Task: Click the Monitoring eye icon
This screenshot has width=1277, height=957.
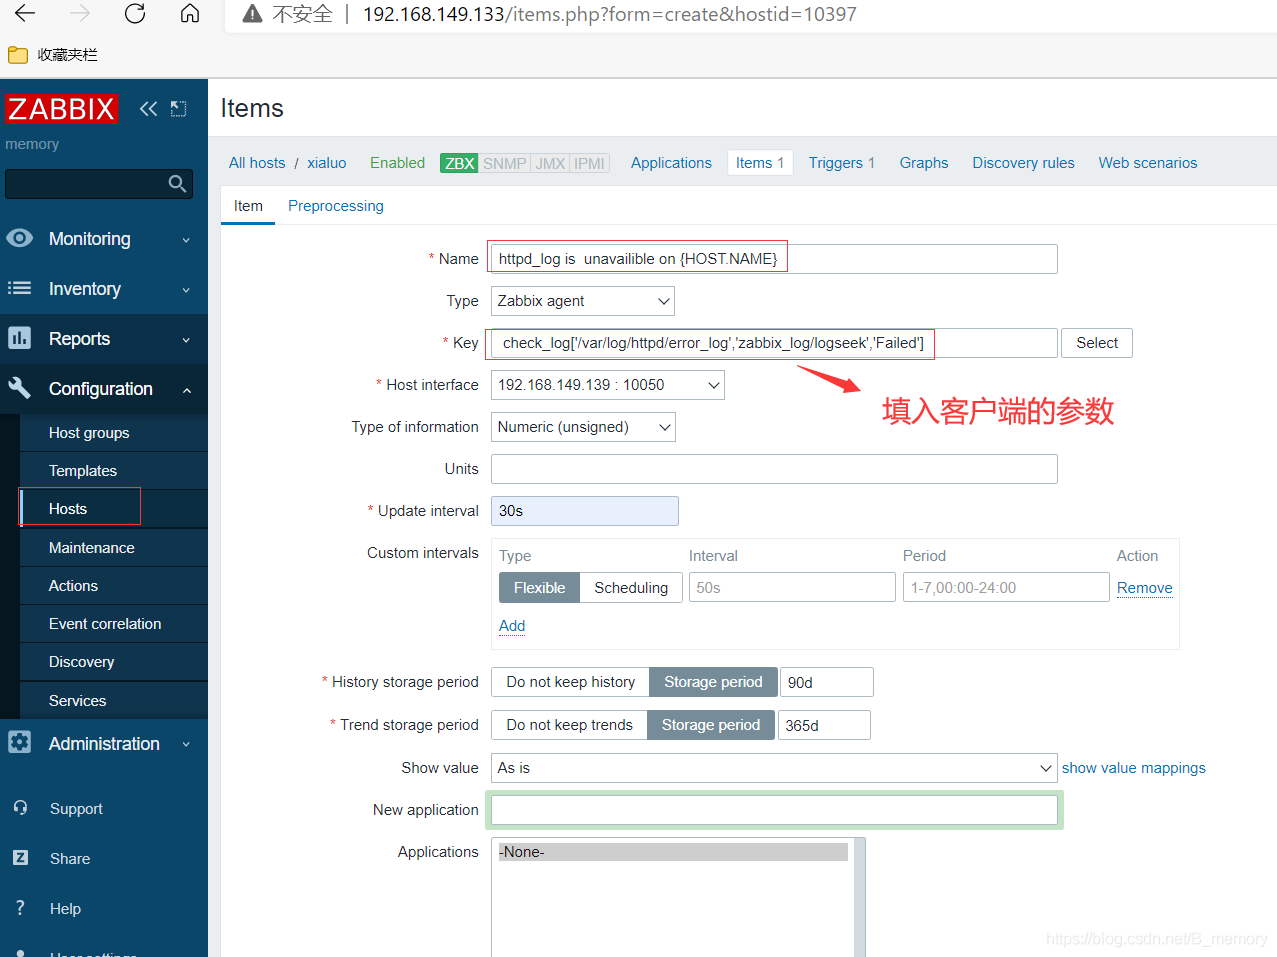Action: [x=19, y=238]
